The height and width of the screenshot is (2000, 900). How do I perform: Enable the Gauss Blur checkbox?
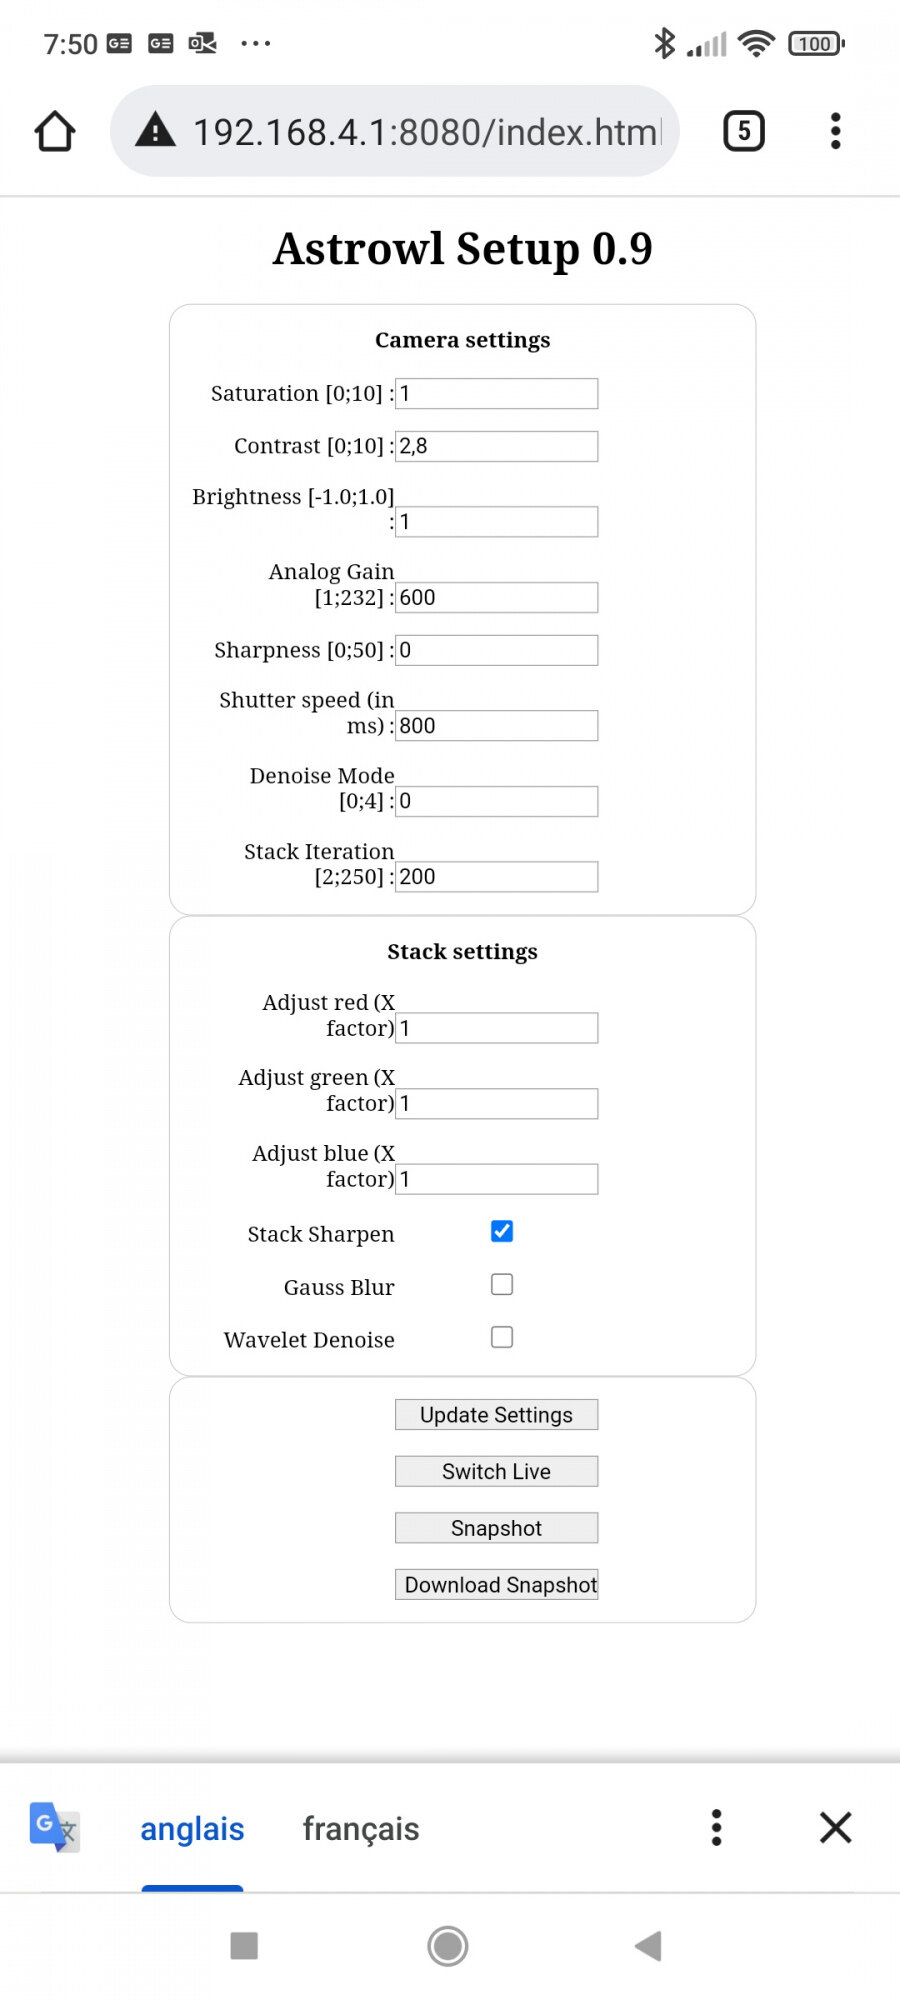502,1284
